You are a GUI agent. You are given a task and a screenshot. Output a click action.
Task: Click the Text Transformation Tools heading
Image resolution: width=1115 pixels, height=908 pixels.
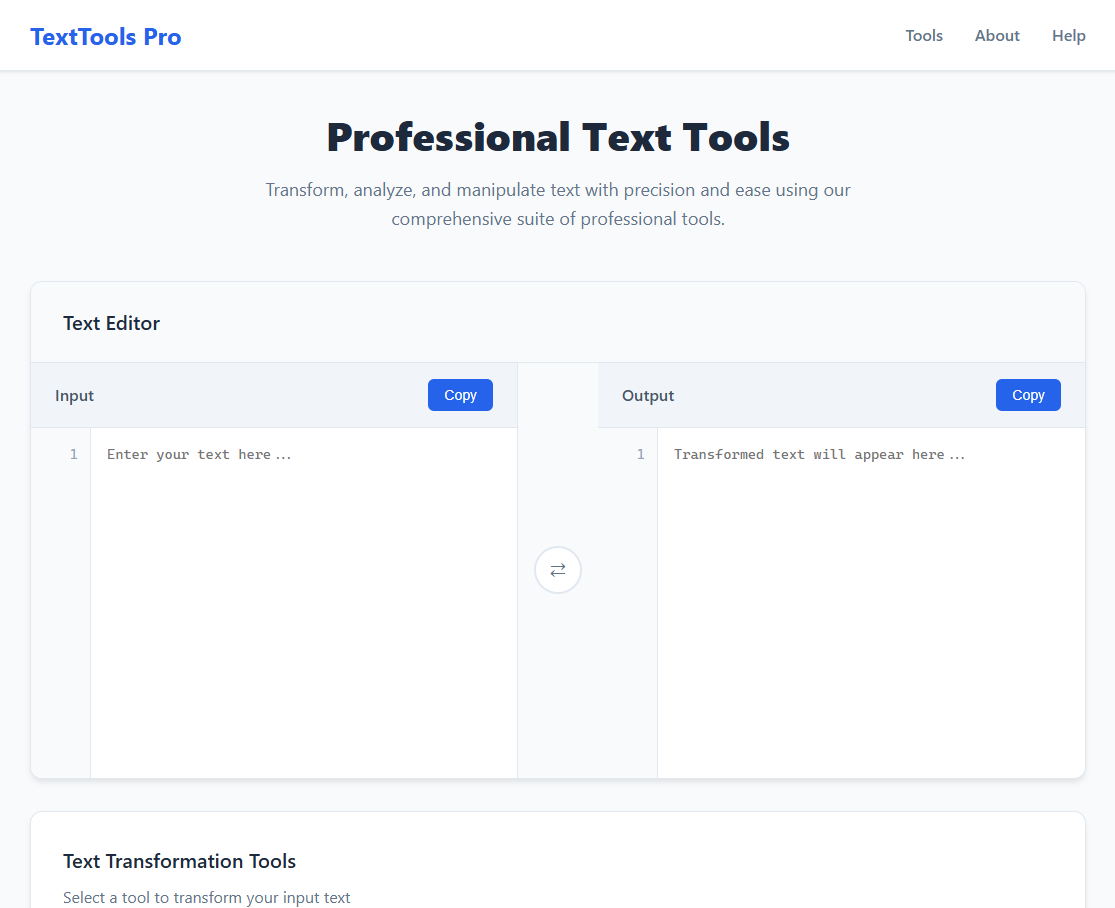[x=180, y=861]
